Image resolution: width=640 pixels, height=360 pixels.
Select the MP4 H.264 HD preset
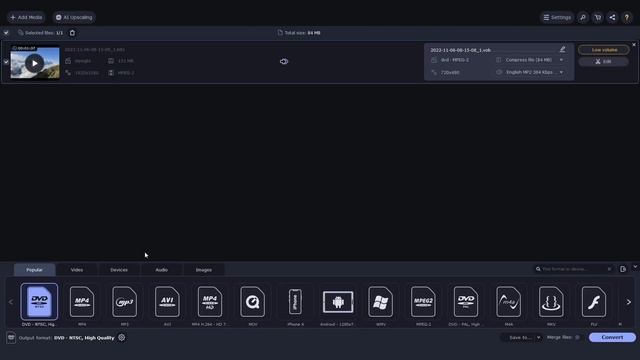coord(210,302)
